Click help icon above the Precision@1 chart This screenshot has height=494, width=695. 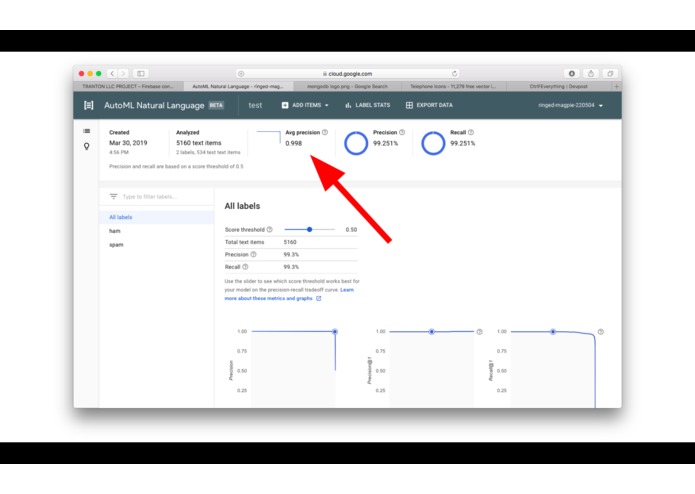pyautogui.click(x=479, y=332)
